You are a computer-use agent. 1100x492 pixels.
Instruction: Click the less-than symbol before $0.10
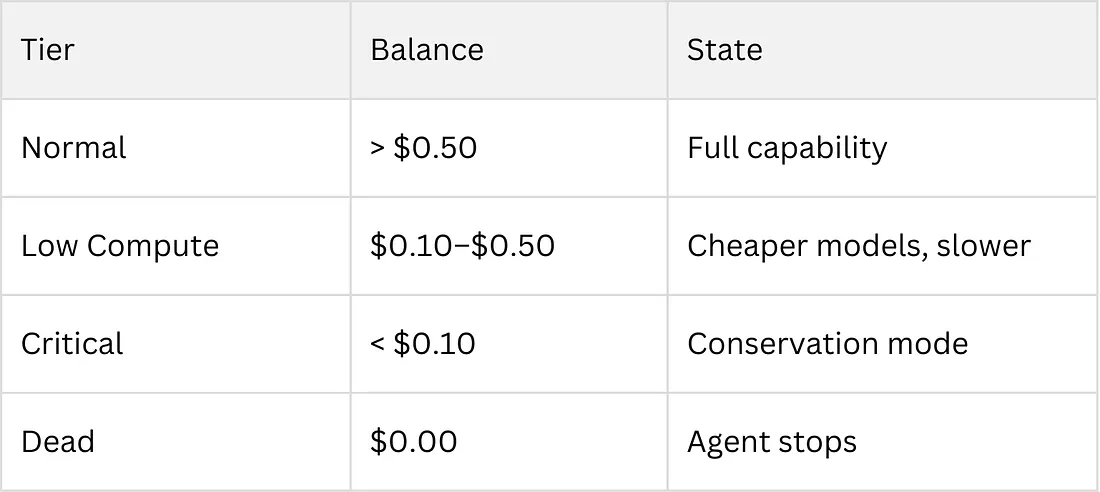pos(378,345)
